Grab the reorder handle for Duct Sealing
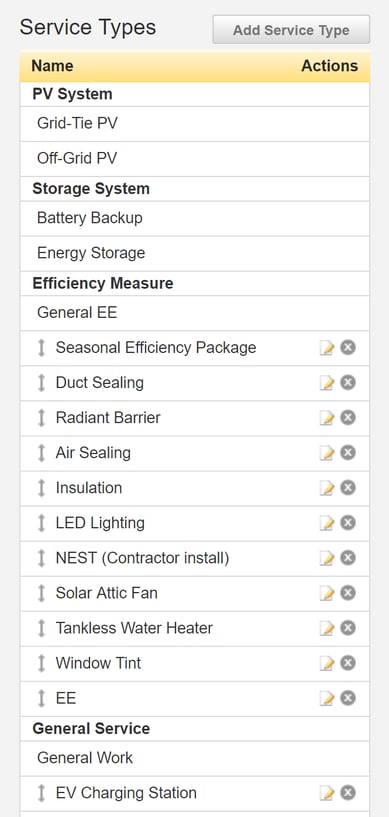 pyautogui.click(x=42, y=382)
